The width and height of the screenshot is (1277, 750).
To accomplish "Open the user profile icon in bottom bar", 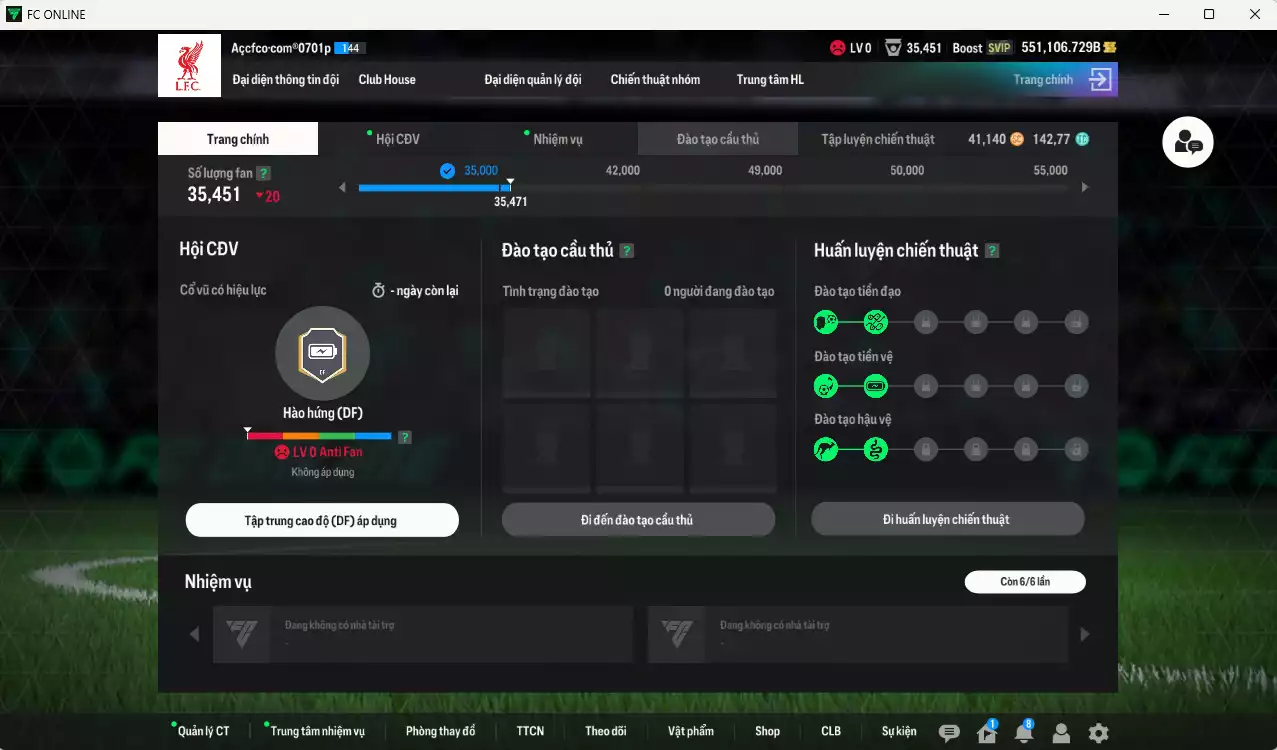I will coord(1061,733).
